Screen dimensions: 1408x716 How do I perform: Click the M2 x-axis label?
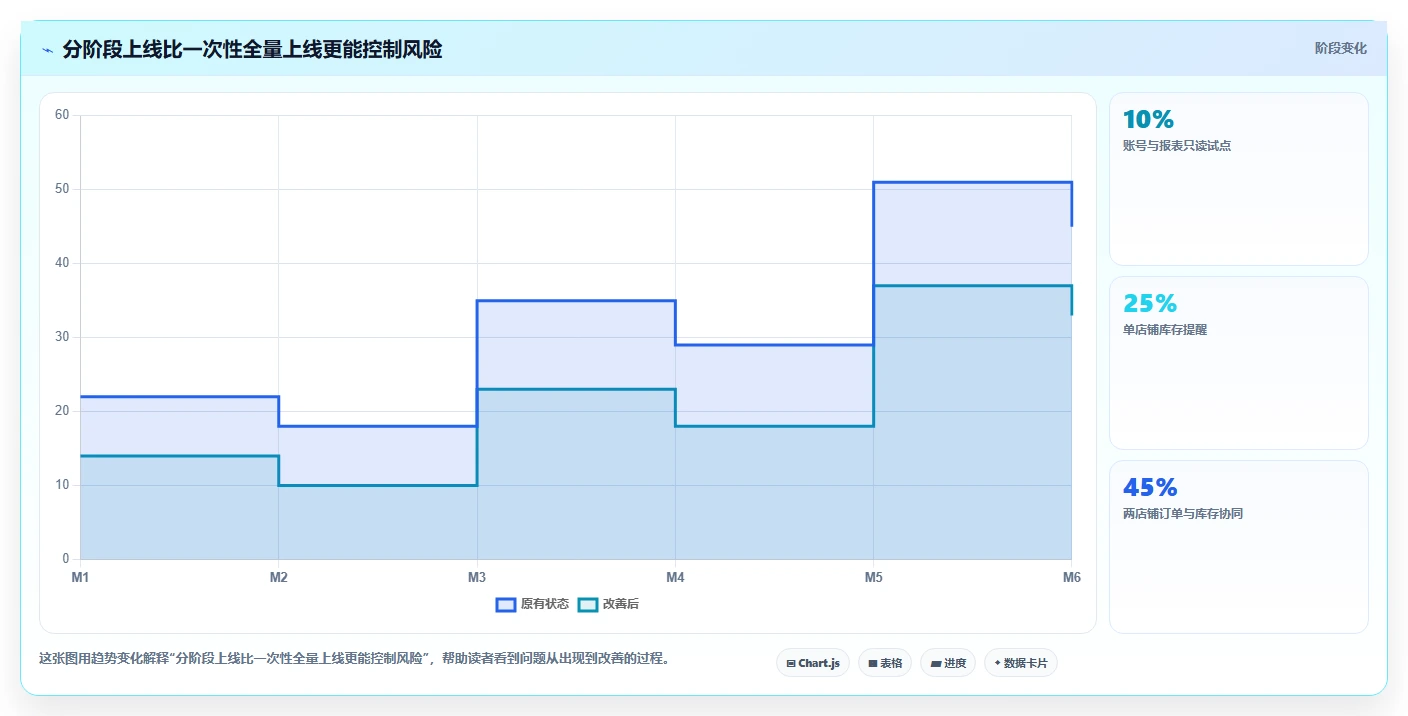click(278, 577)
